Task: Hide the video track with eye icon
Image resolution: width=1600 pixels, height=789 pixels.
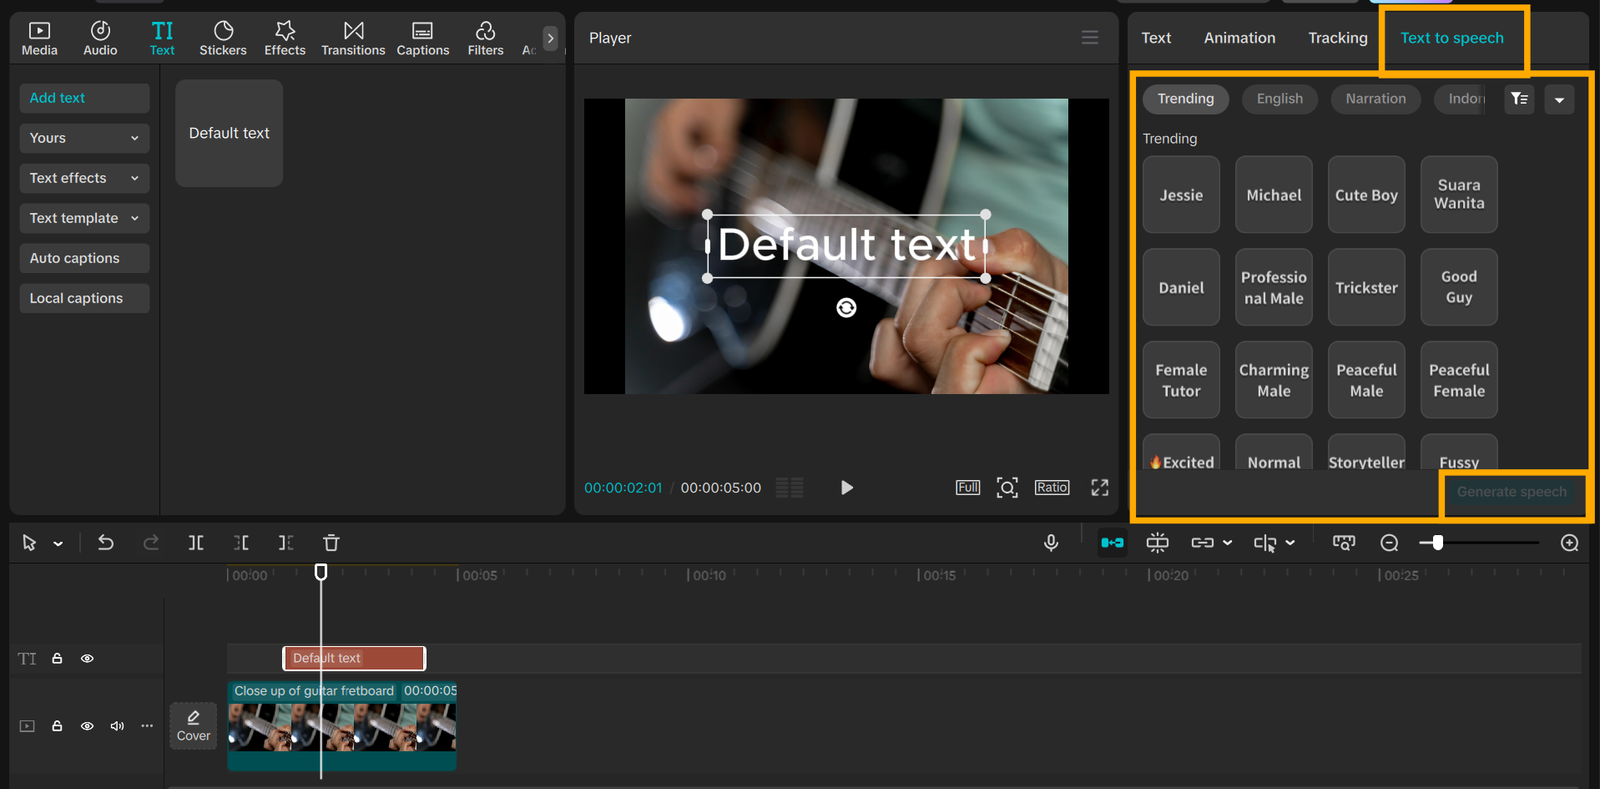Action: [87, 726]
